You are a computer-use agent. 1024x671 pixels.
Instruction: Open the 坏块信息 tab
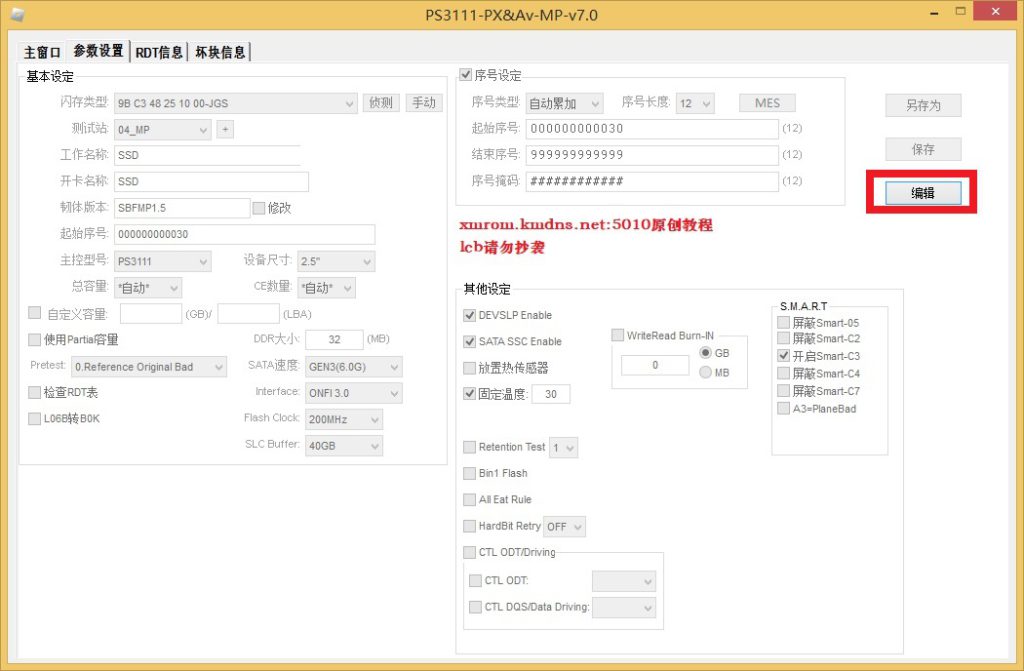pyautogui.click(x=220, y=52)
